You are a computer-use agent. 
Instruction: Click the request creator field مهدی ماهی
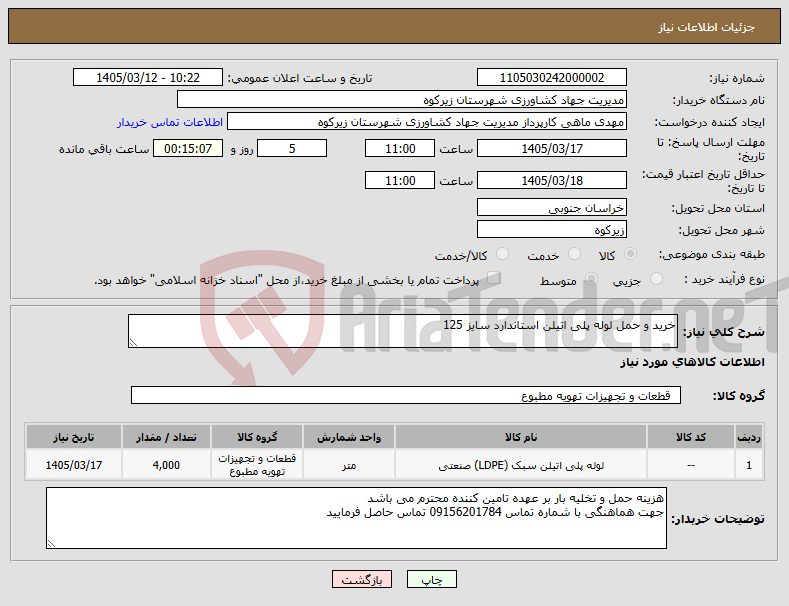point(427,122)
